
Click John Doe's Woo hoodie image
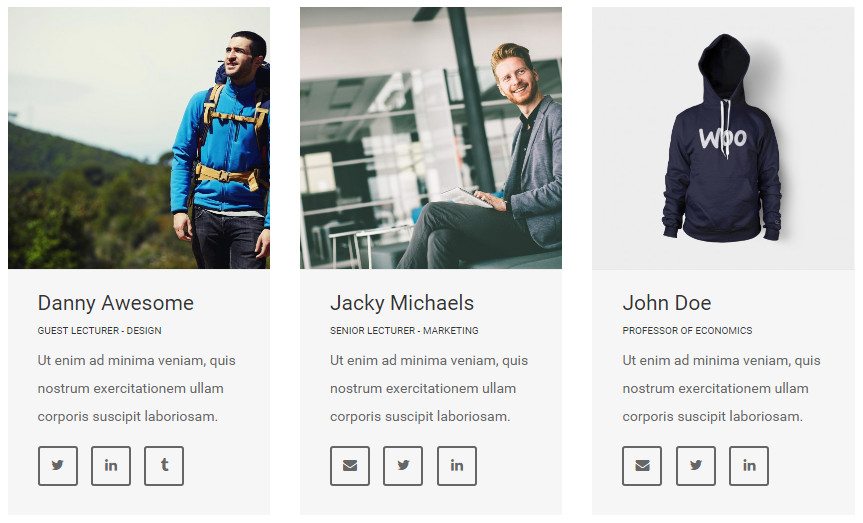pos(723,138)
